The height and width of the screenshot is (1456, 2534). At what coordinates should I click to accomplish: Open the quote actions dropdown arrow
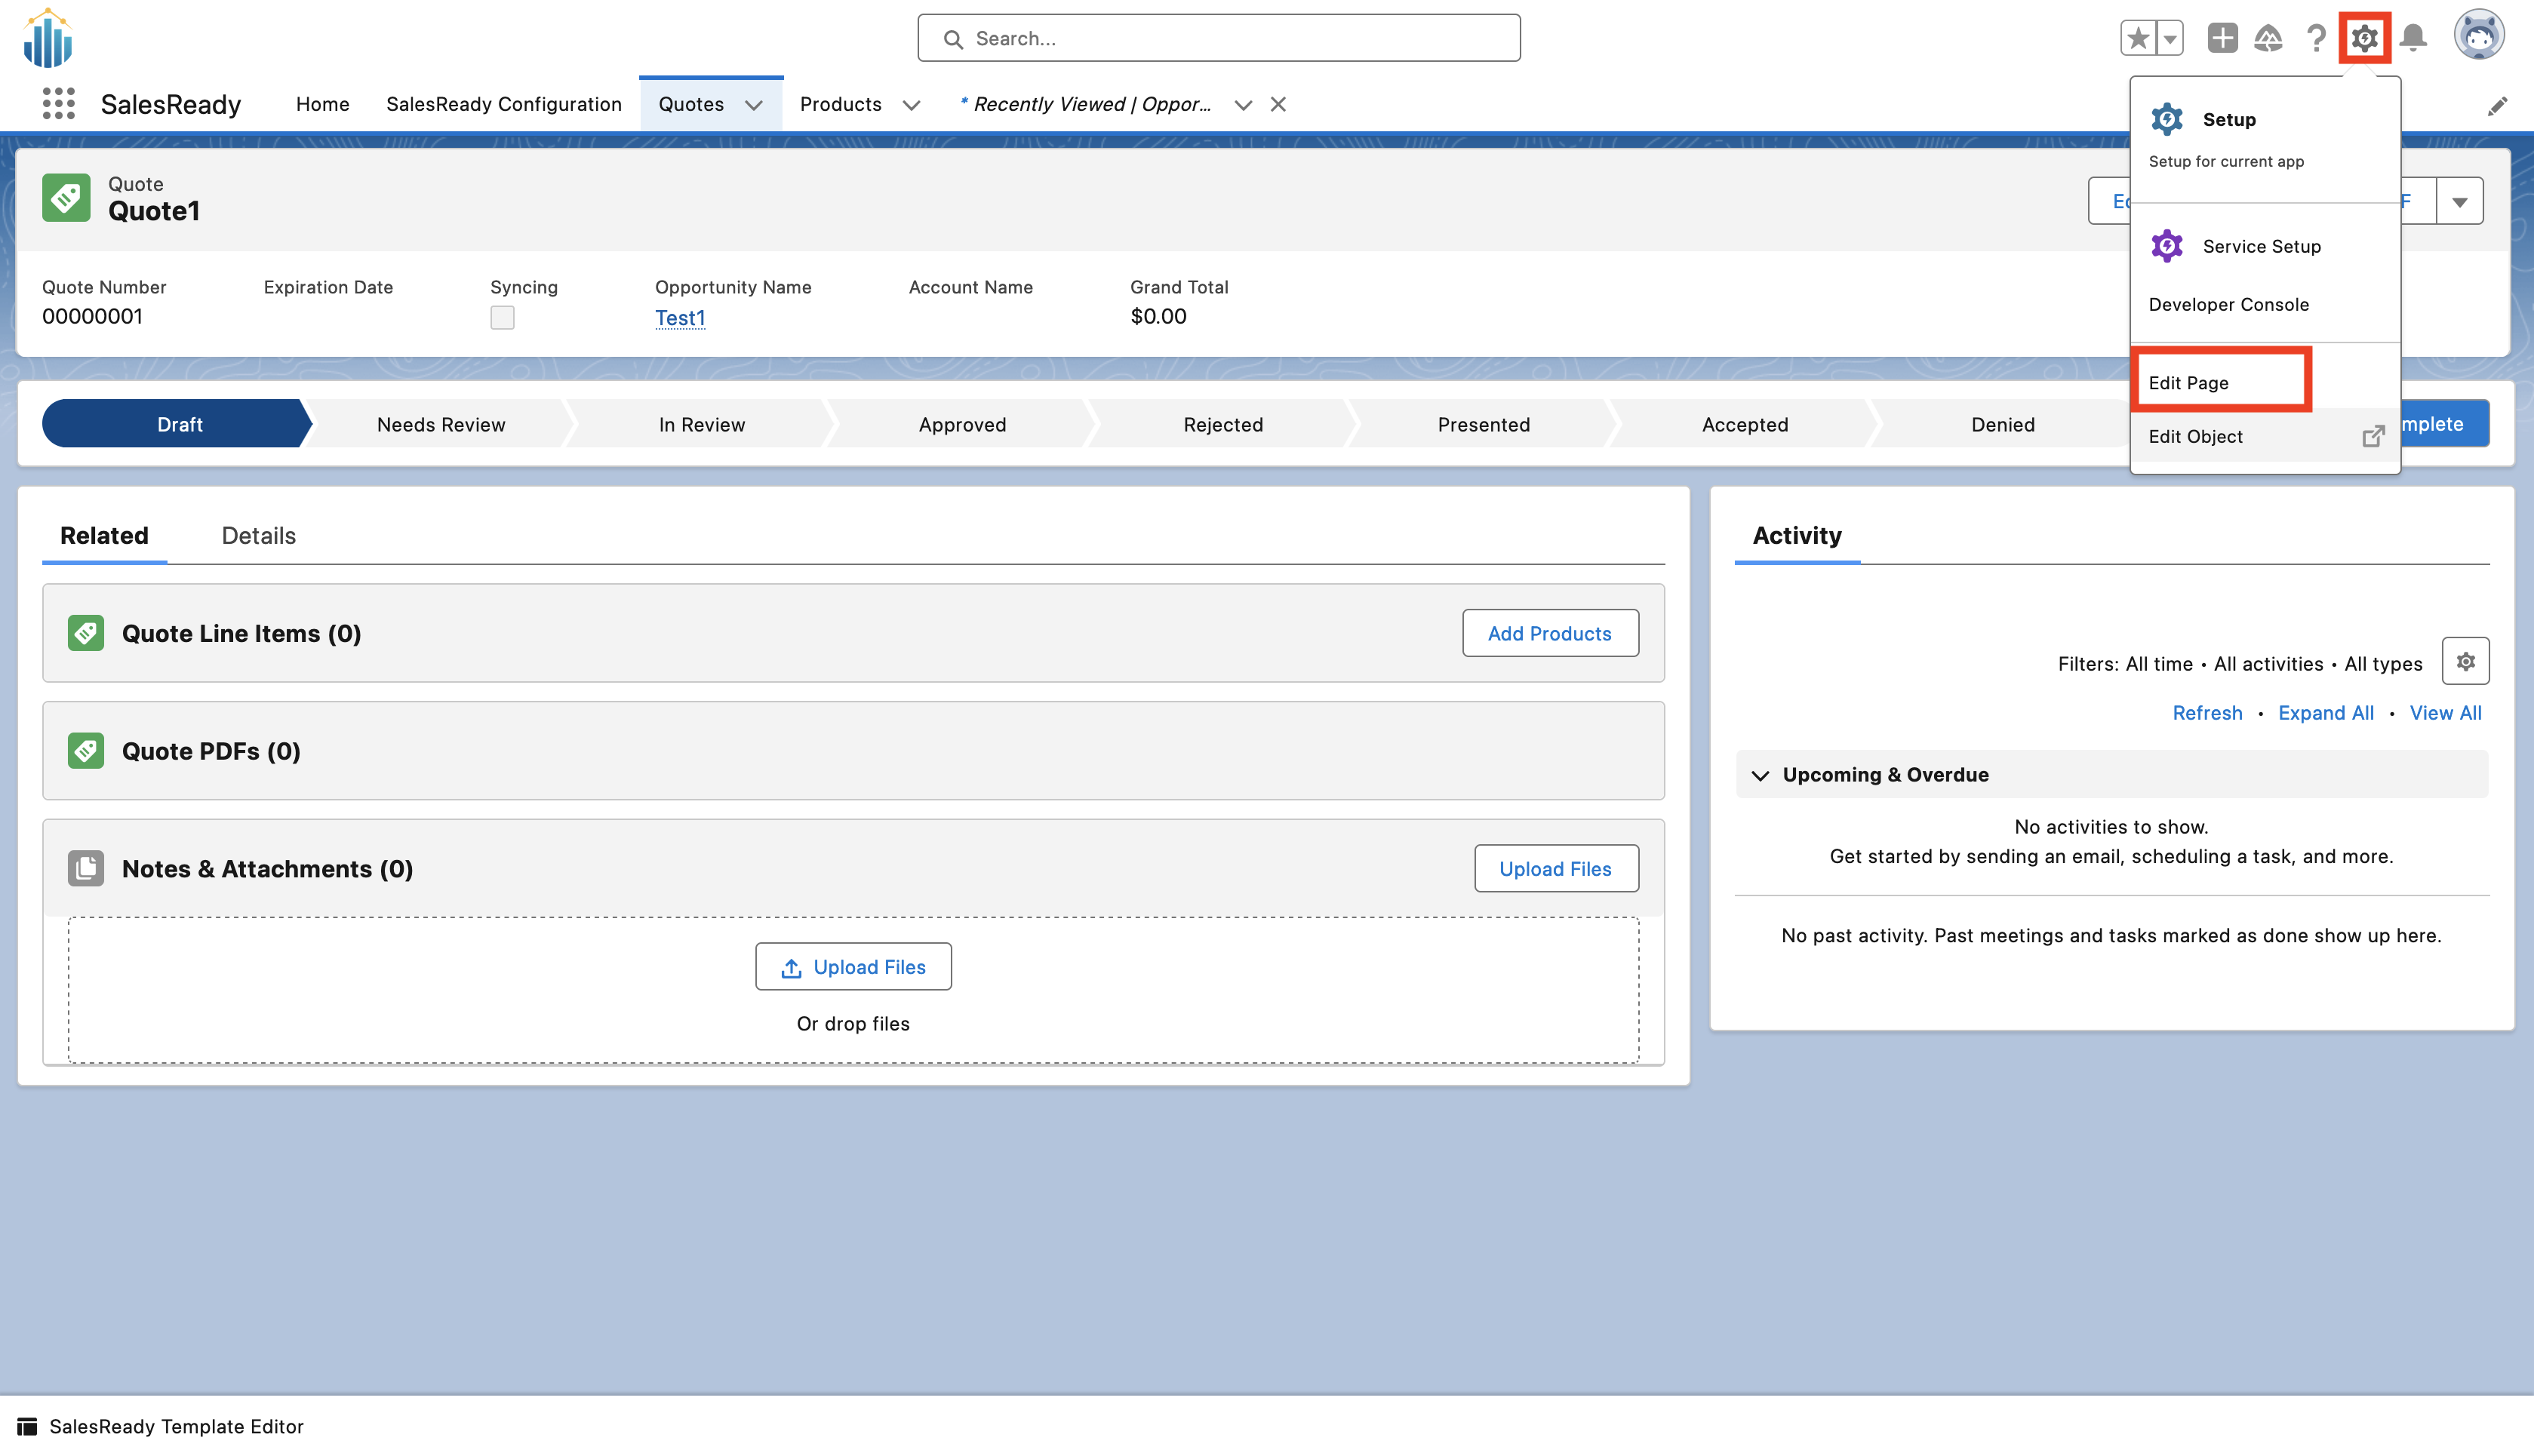tap(2459, 201)
